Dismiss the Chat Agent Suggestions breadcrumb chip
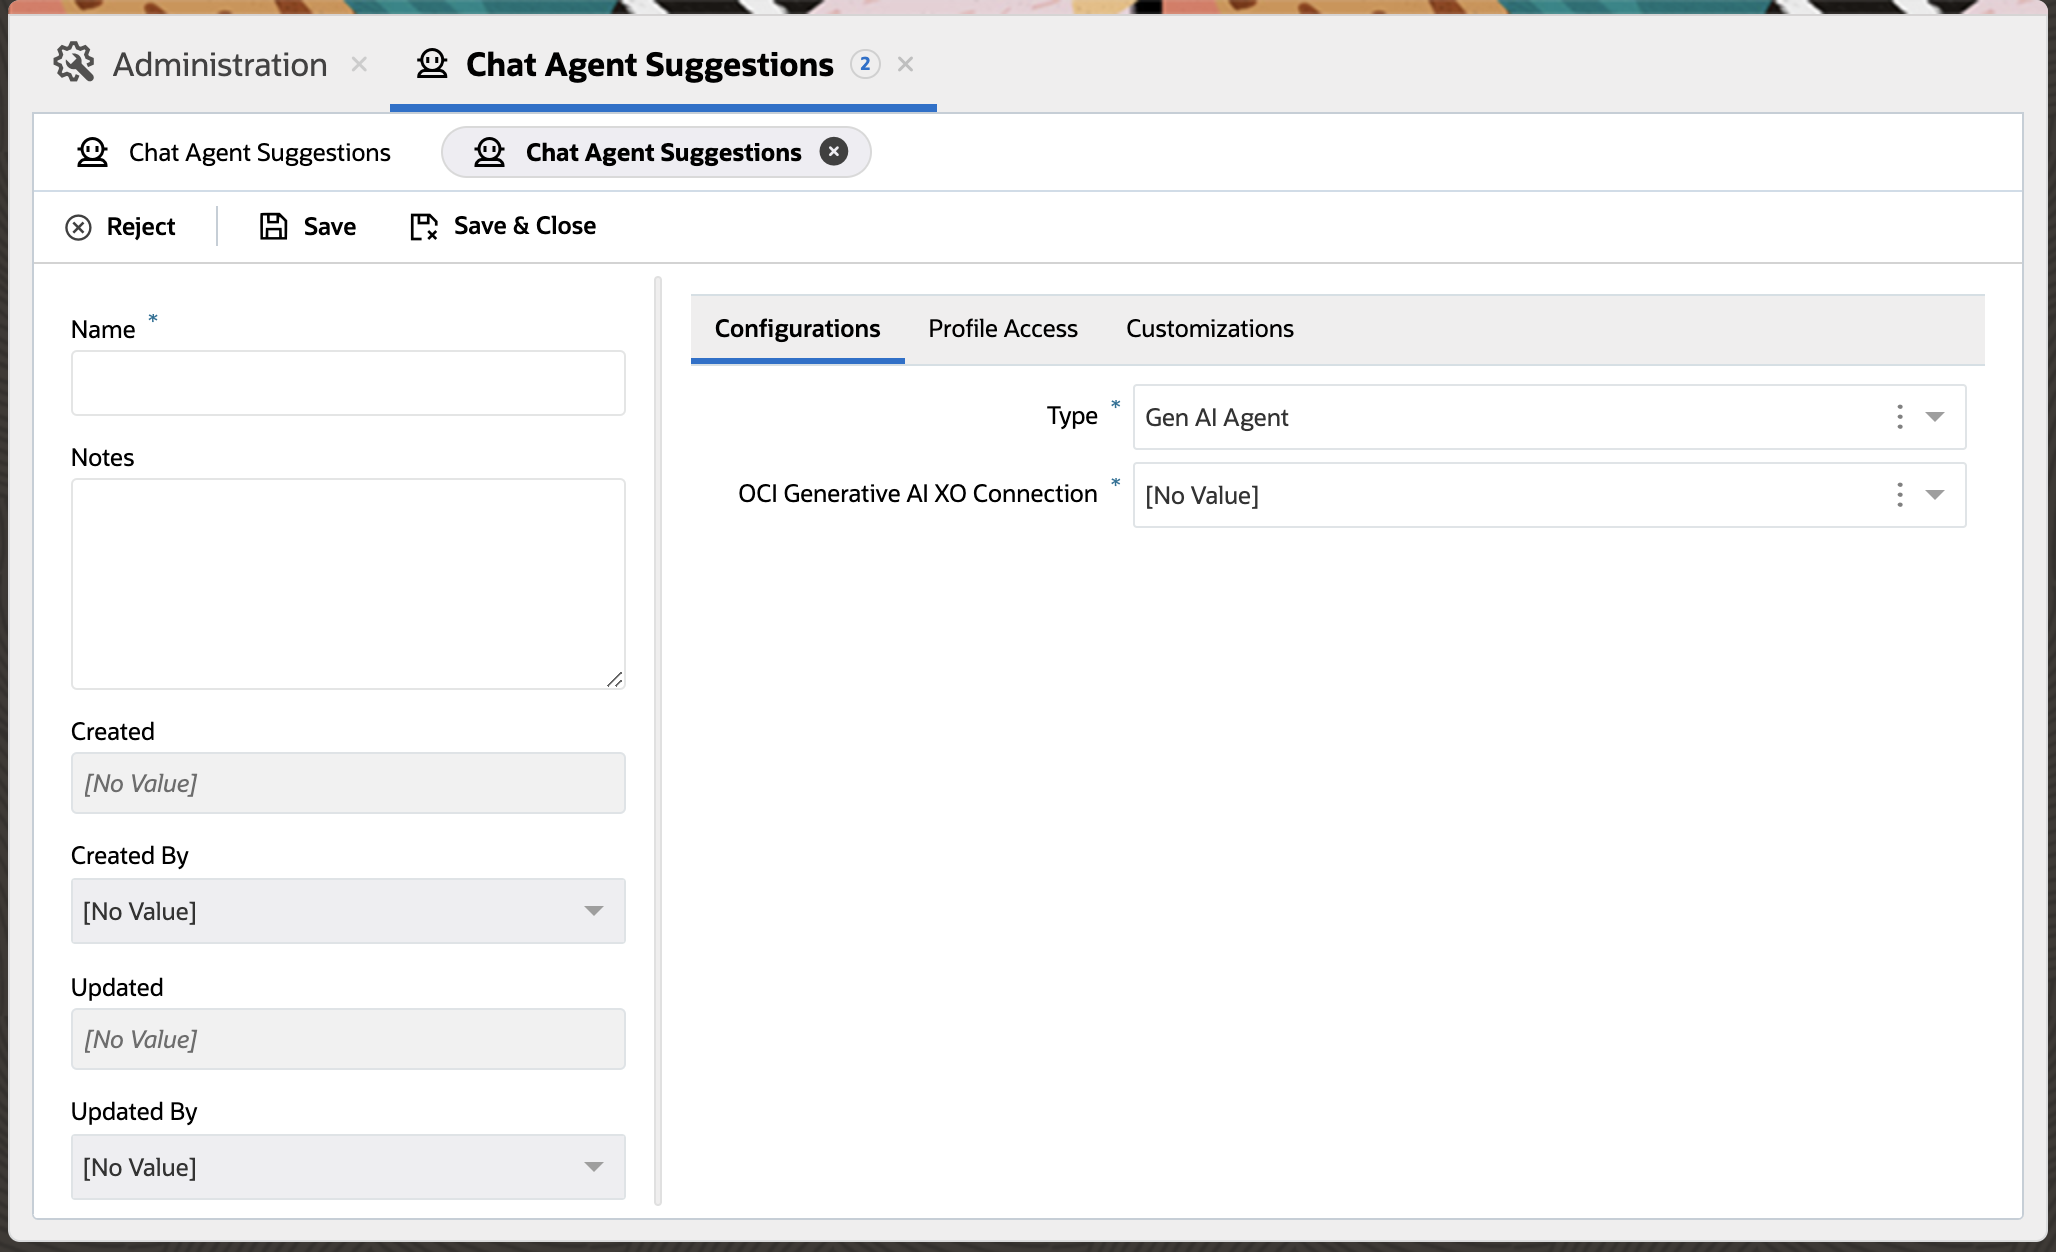The width and height of the screenshot is (2056, 1252). point(835,152)
